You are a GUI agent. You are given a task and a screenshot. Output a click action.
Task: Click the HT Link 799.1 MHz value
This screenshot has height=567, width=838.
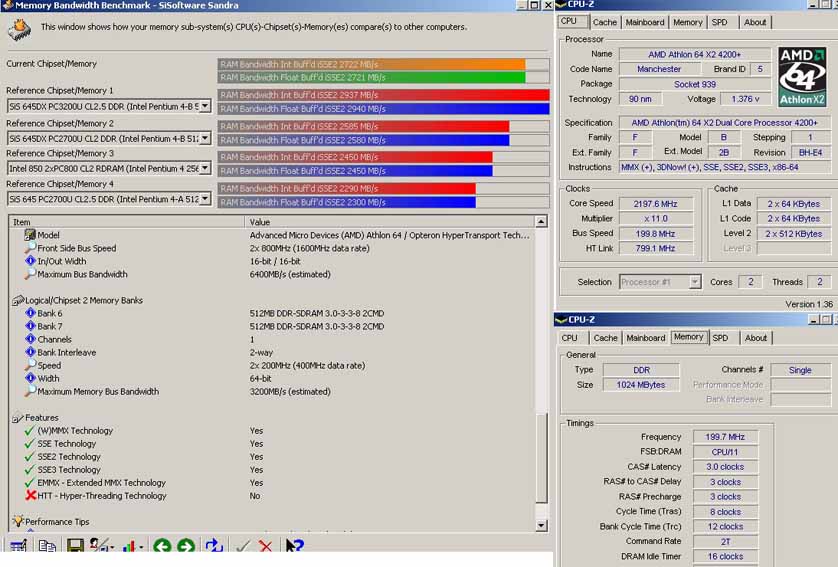point(656,248)
